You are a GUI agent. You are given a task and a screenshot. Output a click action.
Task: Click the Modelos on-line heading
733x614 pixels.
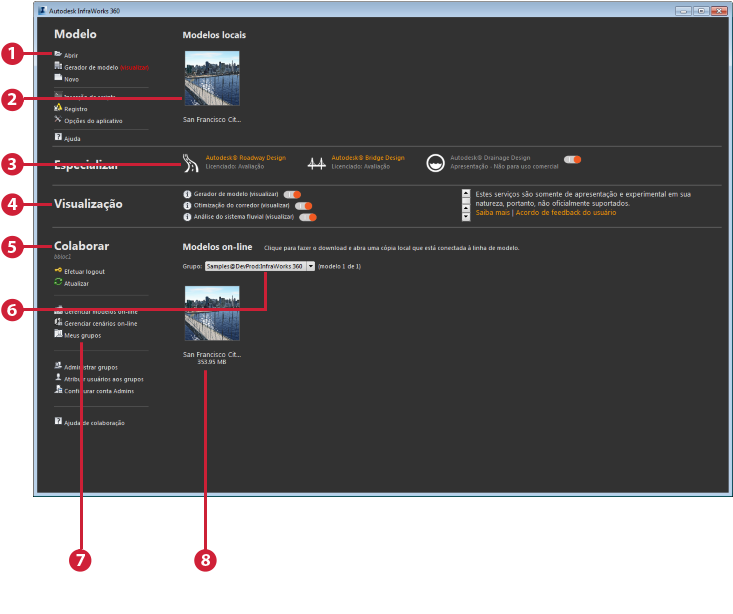[x=217, y=247]
